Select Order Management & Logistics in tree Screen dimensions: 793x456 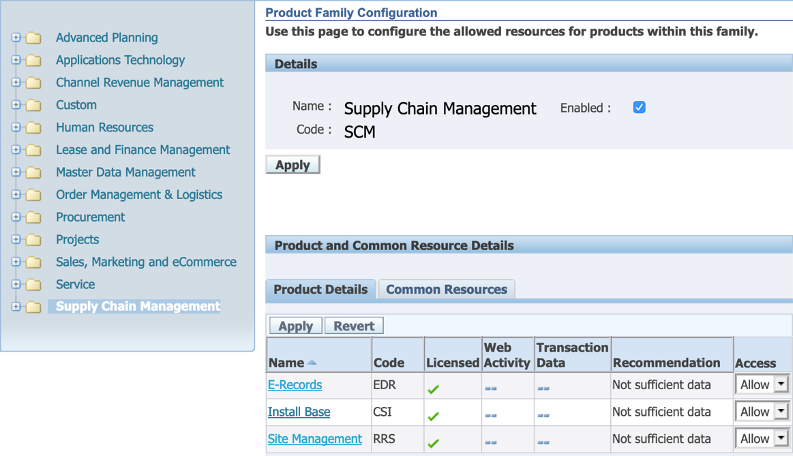[x=139, y=195]
